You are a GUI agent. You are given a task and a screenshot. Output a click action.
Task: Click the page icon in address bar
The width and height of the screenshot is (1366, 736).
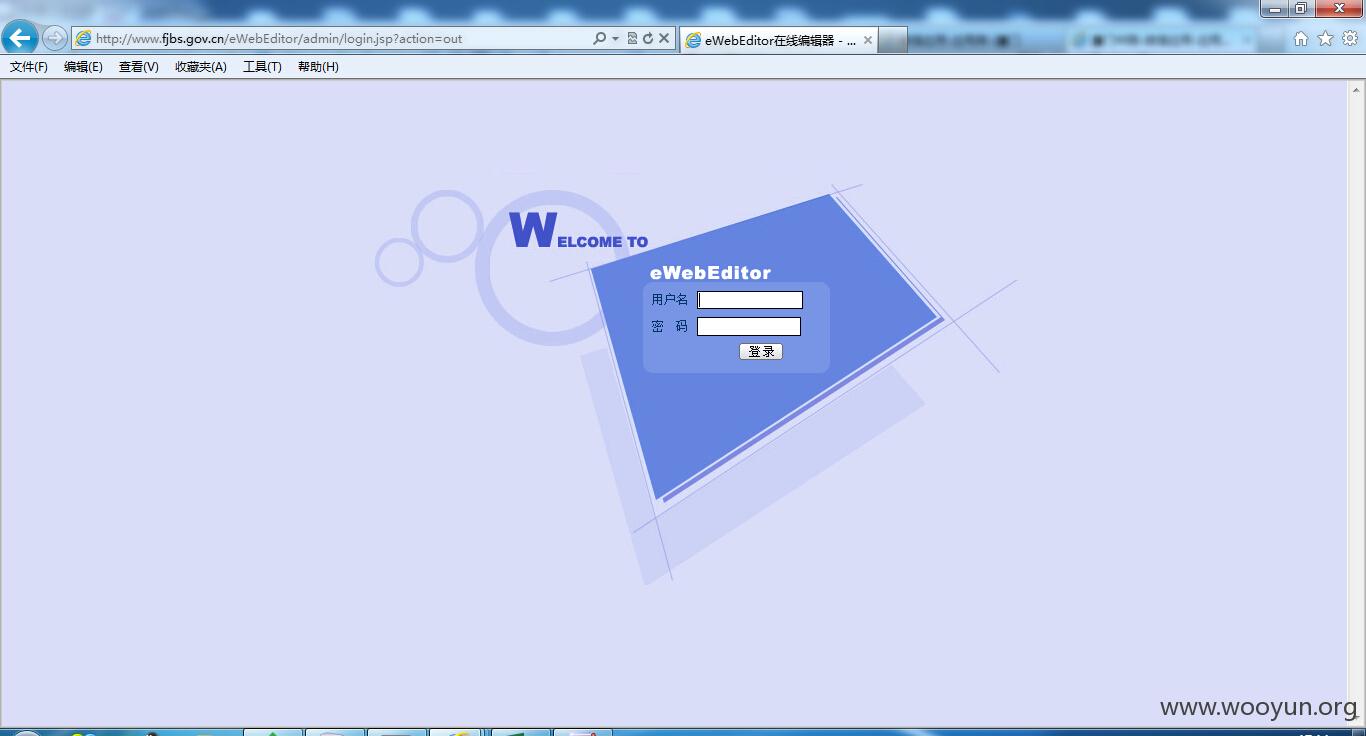click(84, 38)
